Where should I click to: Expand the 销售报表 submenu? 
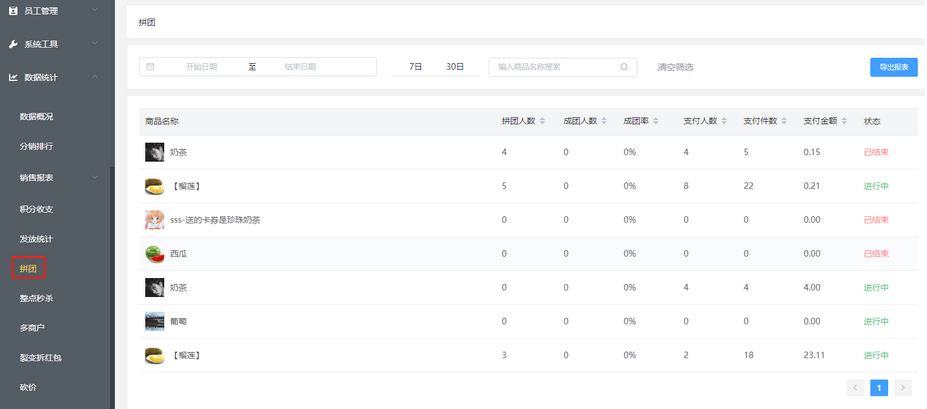pyautogui.click(x=94, y=178)
